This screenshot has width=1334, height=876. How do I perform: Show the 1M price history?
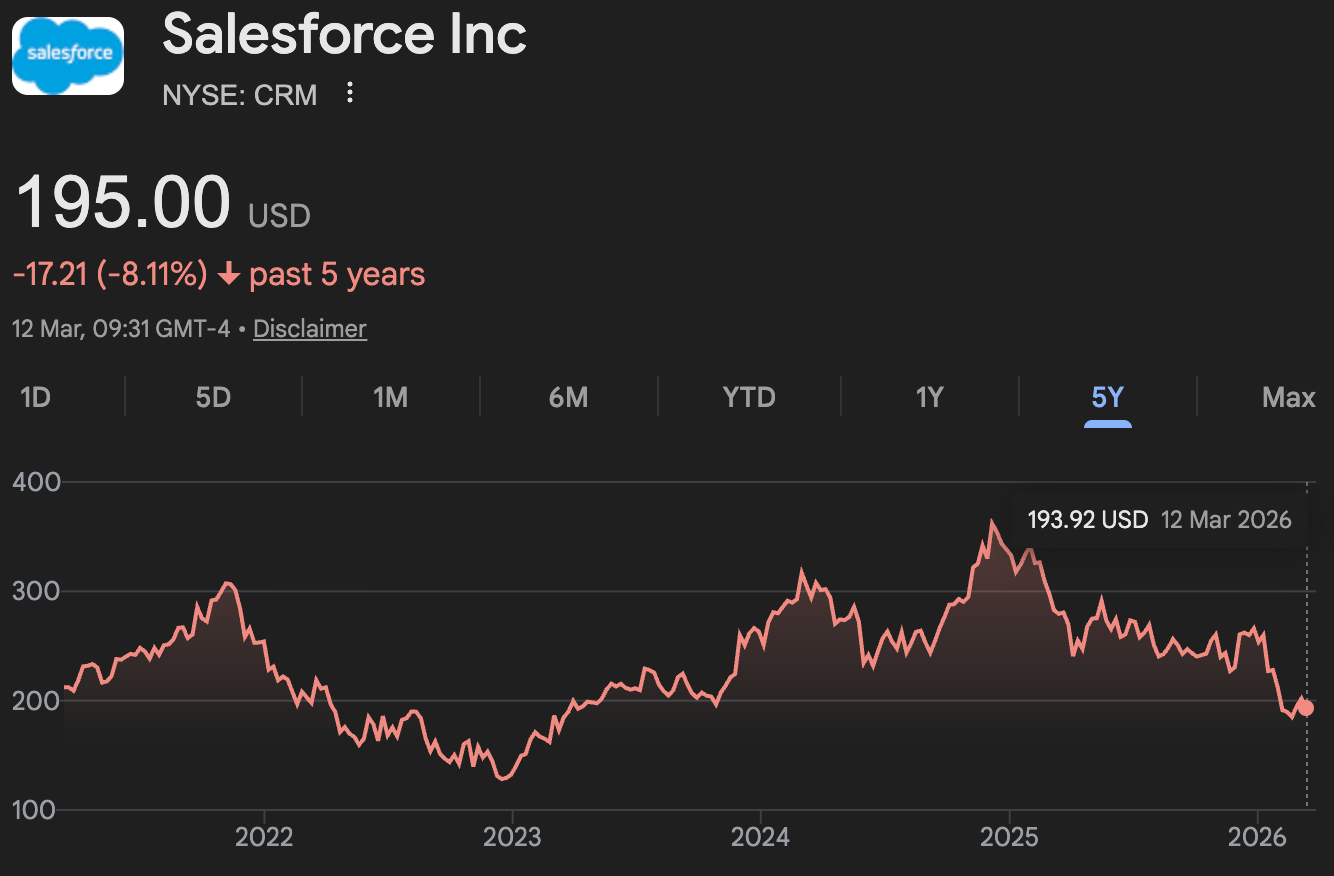(390, 398)
